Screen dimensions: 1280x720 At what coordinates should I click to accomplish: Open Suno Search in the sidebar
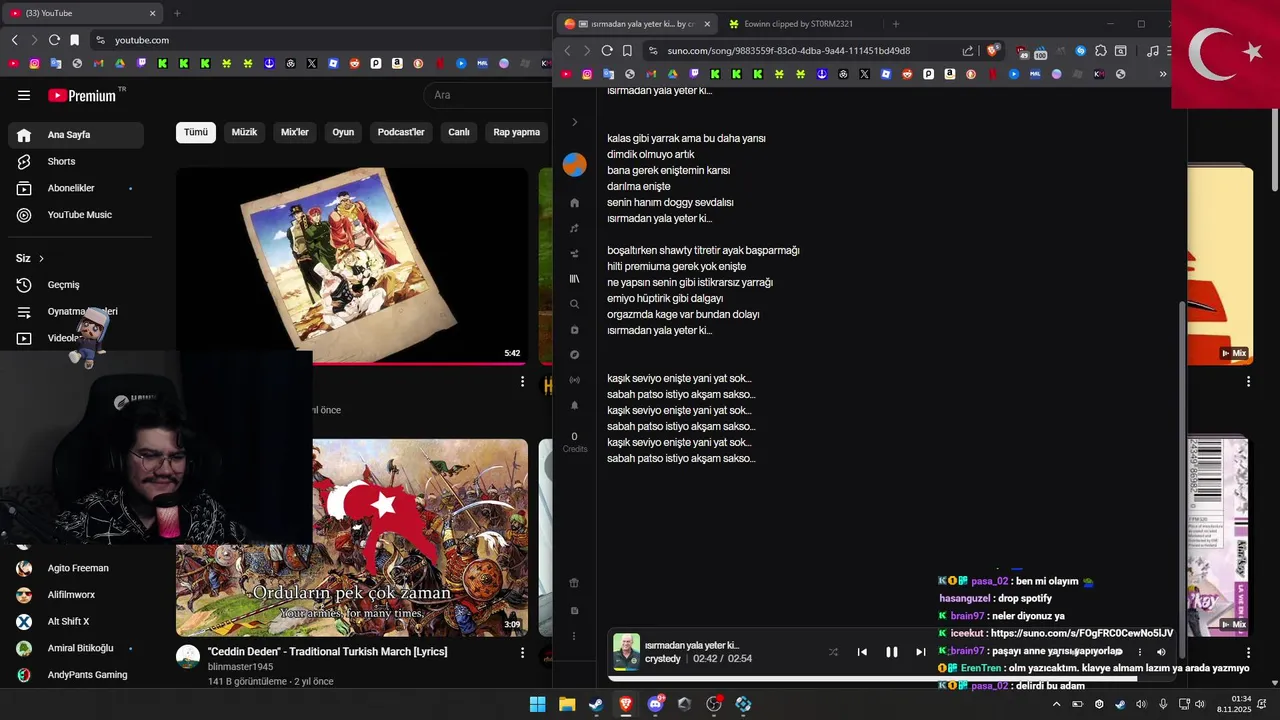(x=574, y=304)
